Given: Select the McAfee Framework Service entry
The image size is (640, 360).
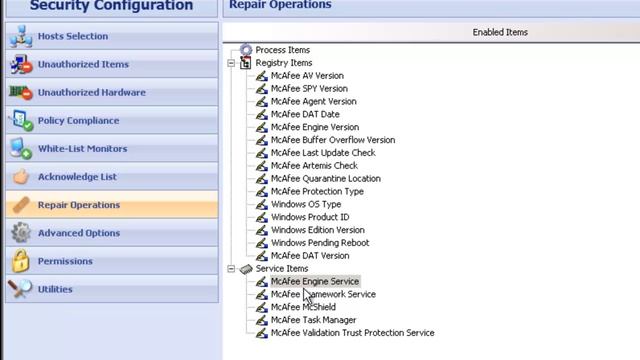Looking at the screenshot, I should pyautogui.click(x=323, y=294).
